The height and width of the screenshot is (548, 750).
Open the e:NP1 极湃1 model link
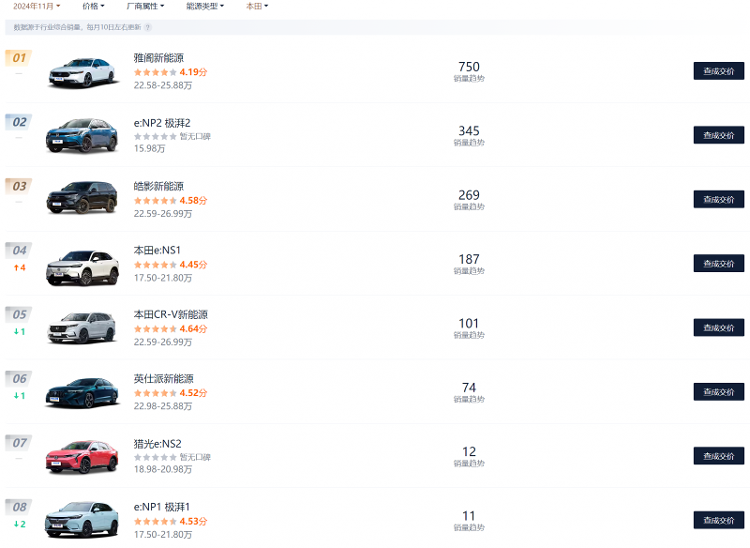coord(162,506)
